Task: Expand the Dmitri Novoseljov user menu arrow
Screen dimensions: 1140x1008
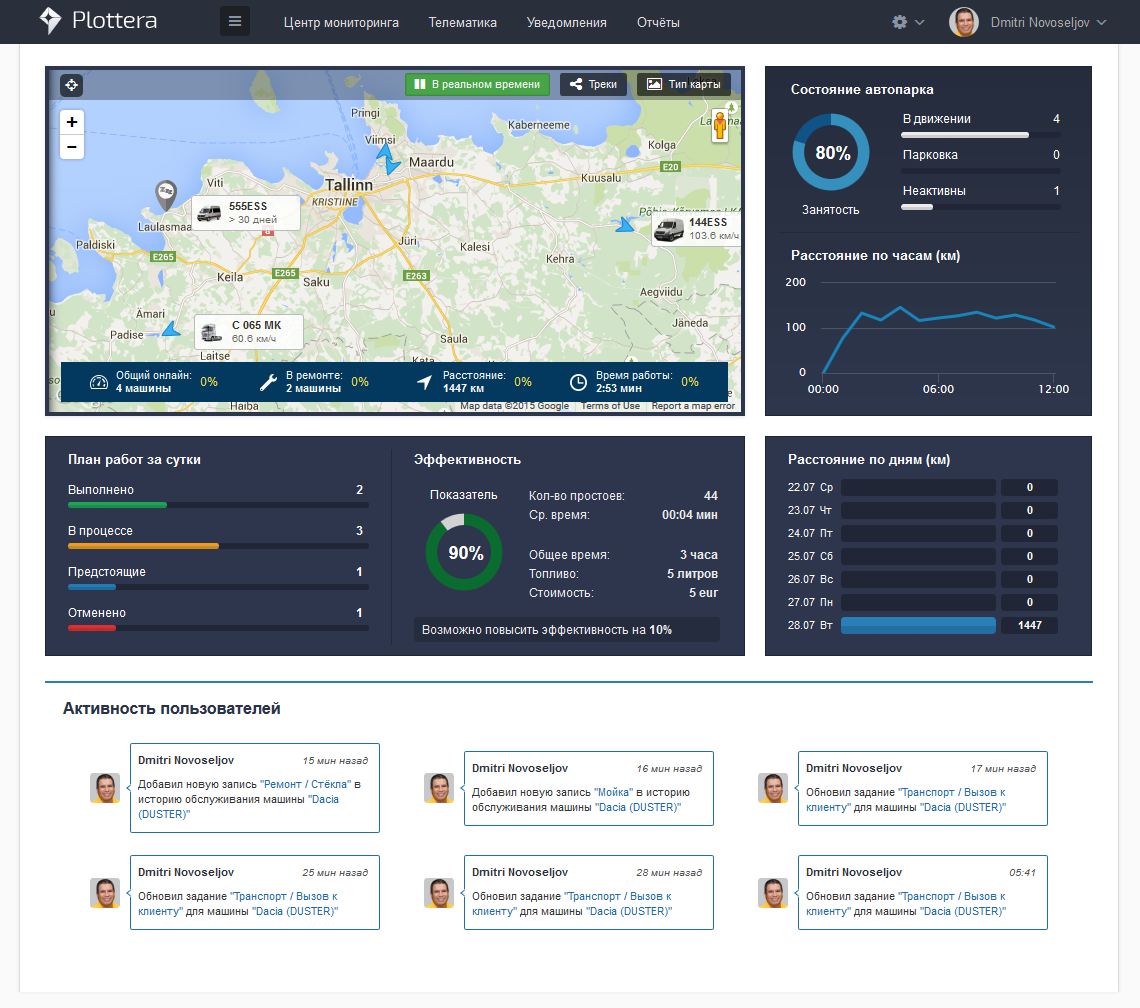Action: (1101, 23)
